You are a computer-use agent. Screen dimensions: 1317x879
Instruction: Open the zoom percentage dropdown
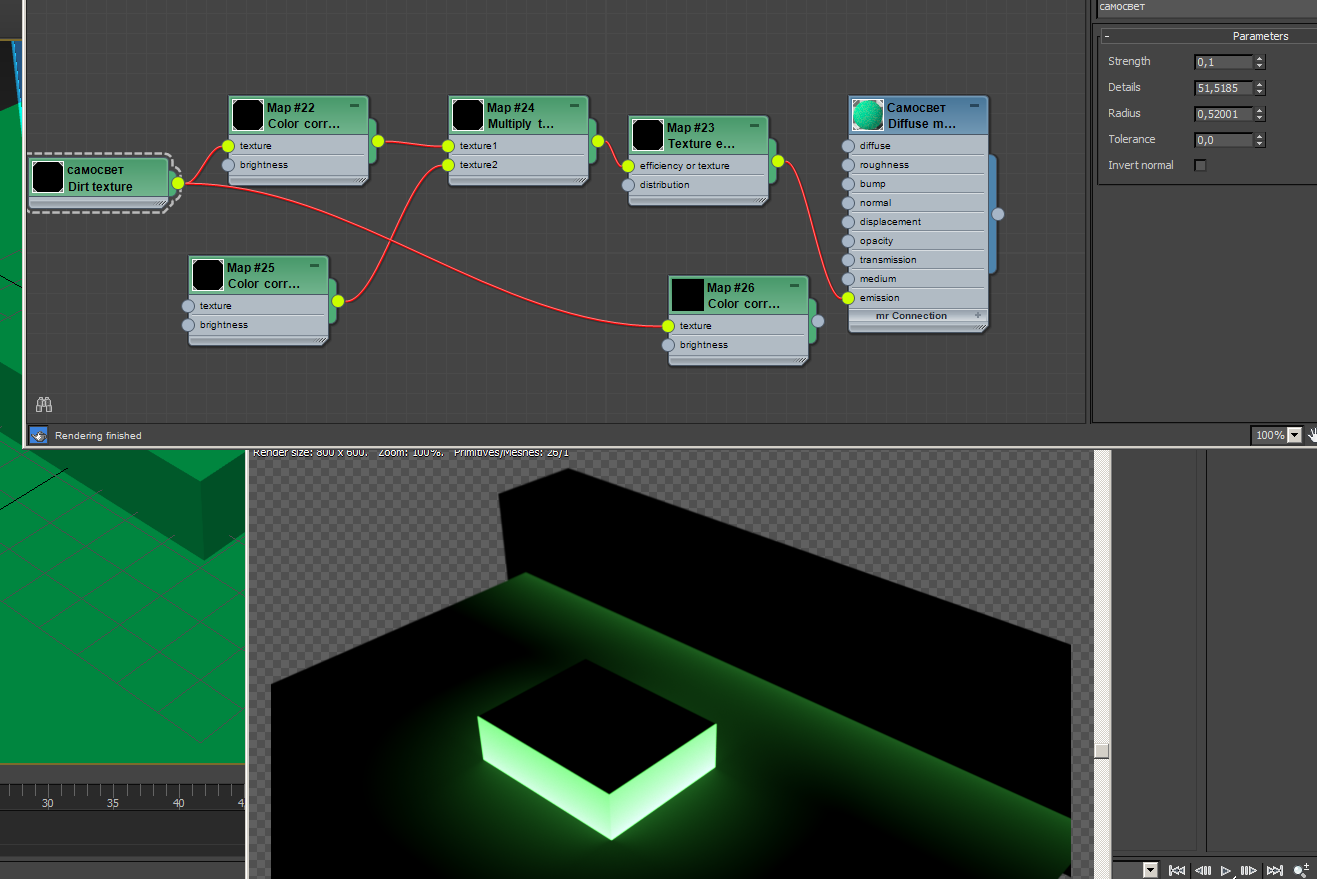pyautogui.click(x=1295, y=435)
